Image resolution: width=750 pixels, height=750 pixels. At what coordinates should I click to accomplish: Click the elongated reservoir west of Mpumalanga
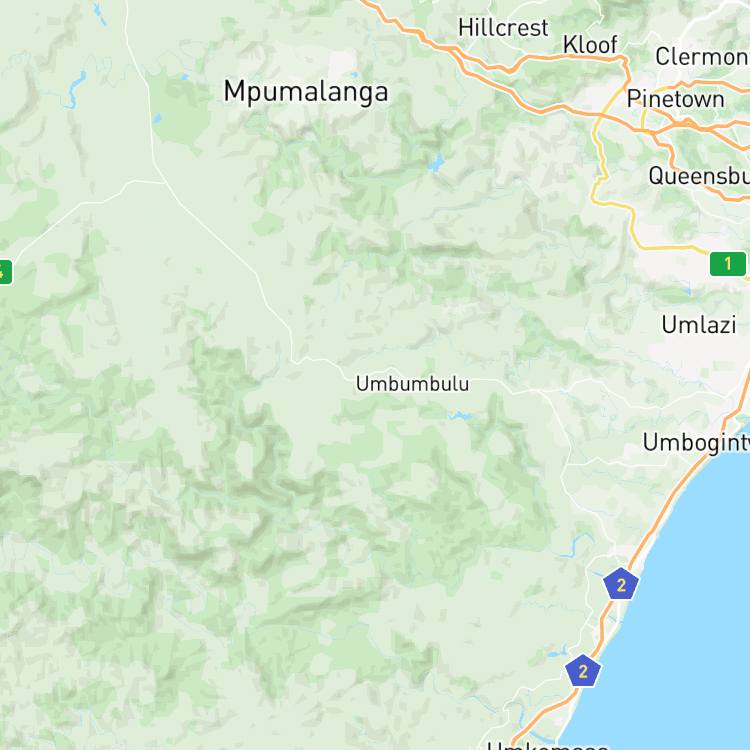point(77,89)
